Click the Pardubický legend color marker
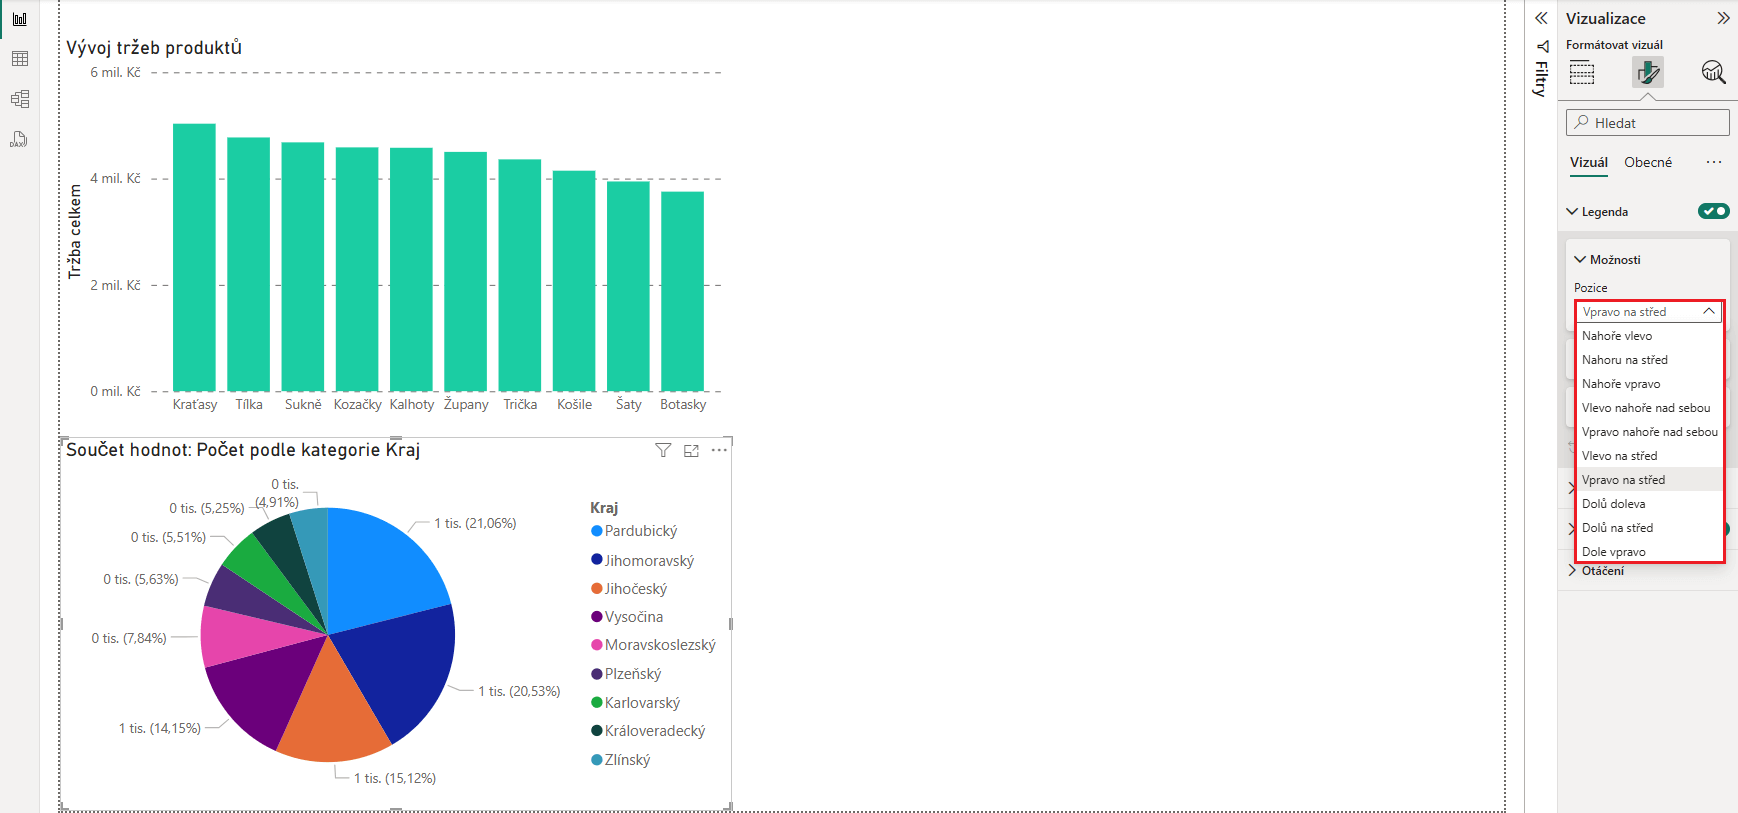The width and height of the screenshot is (1738, 813). pyautogui.click(x=597, y=531)
